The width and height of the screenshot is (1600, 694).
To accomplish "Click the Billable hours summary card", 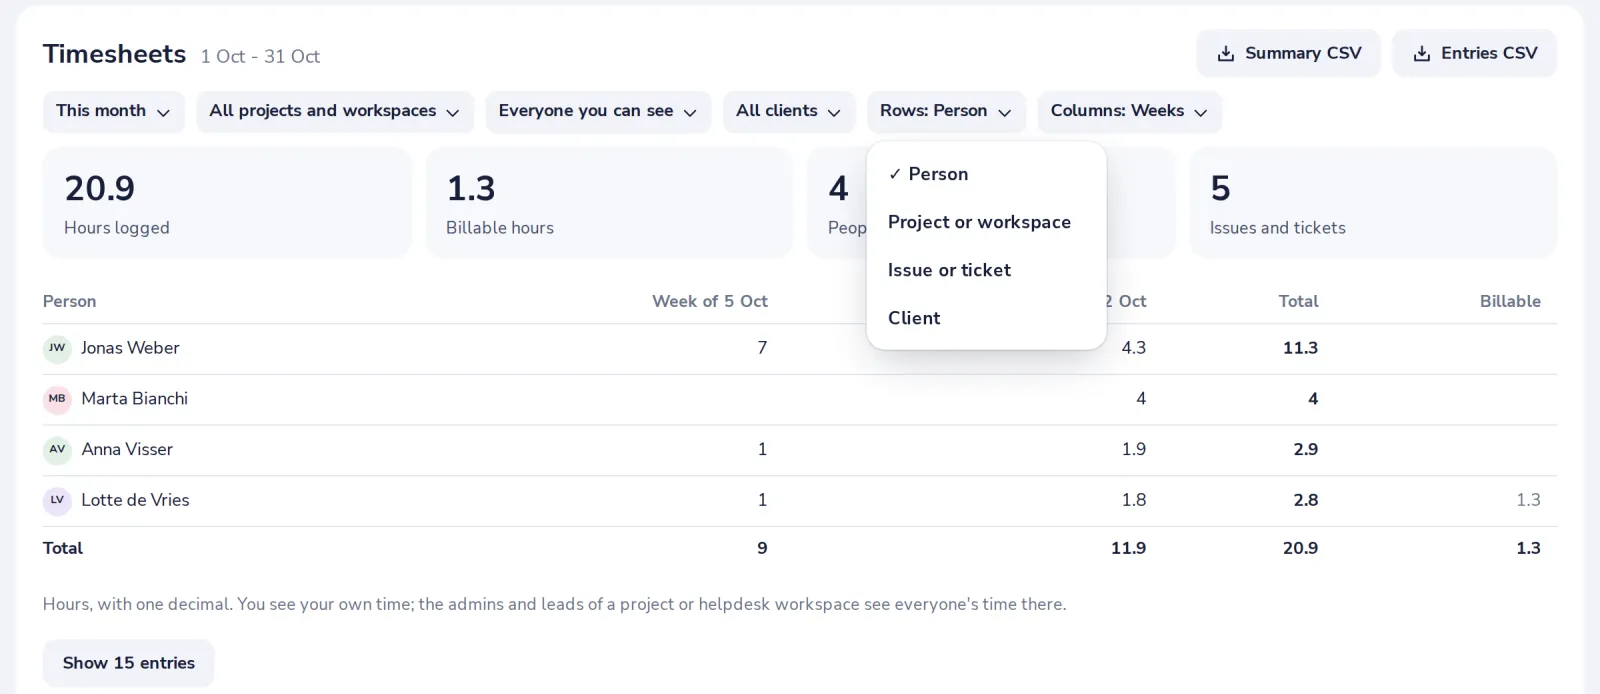I will (x=609, y=203).
